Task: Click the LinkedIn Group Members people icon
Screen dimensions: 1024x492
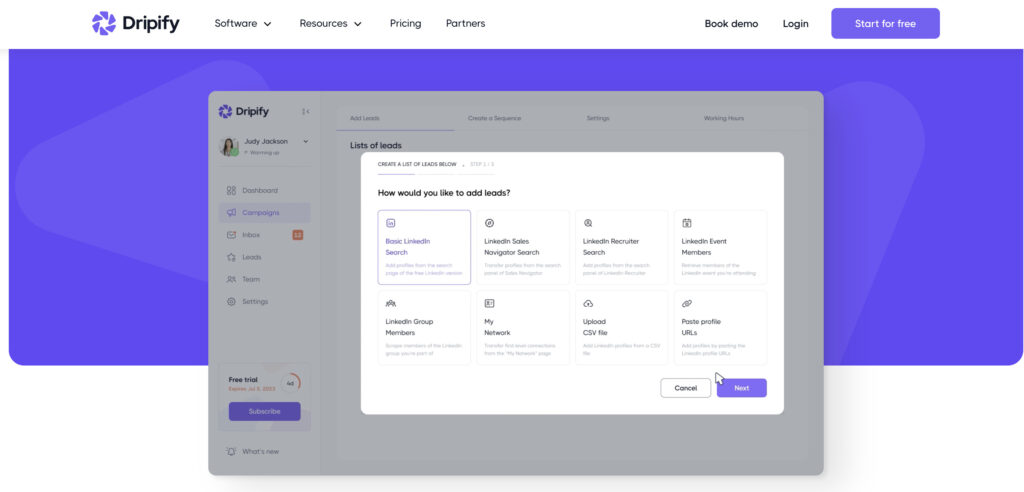Action: pos(391,304)
